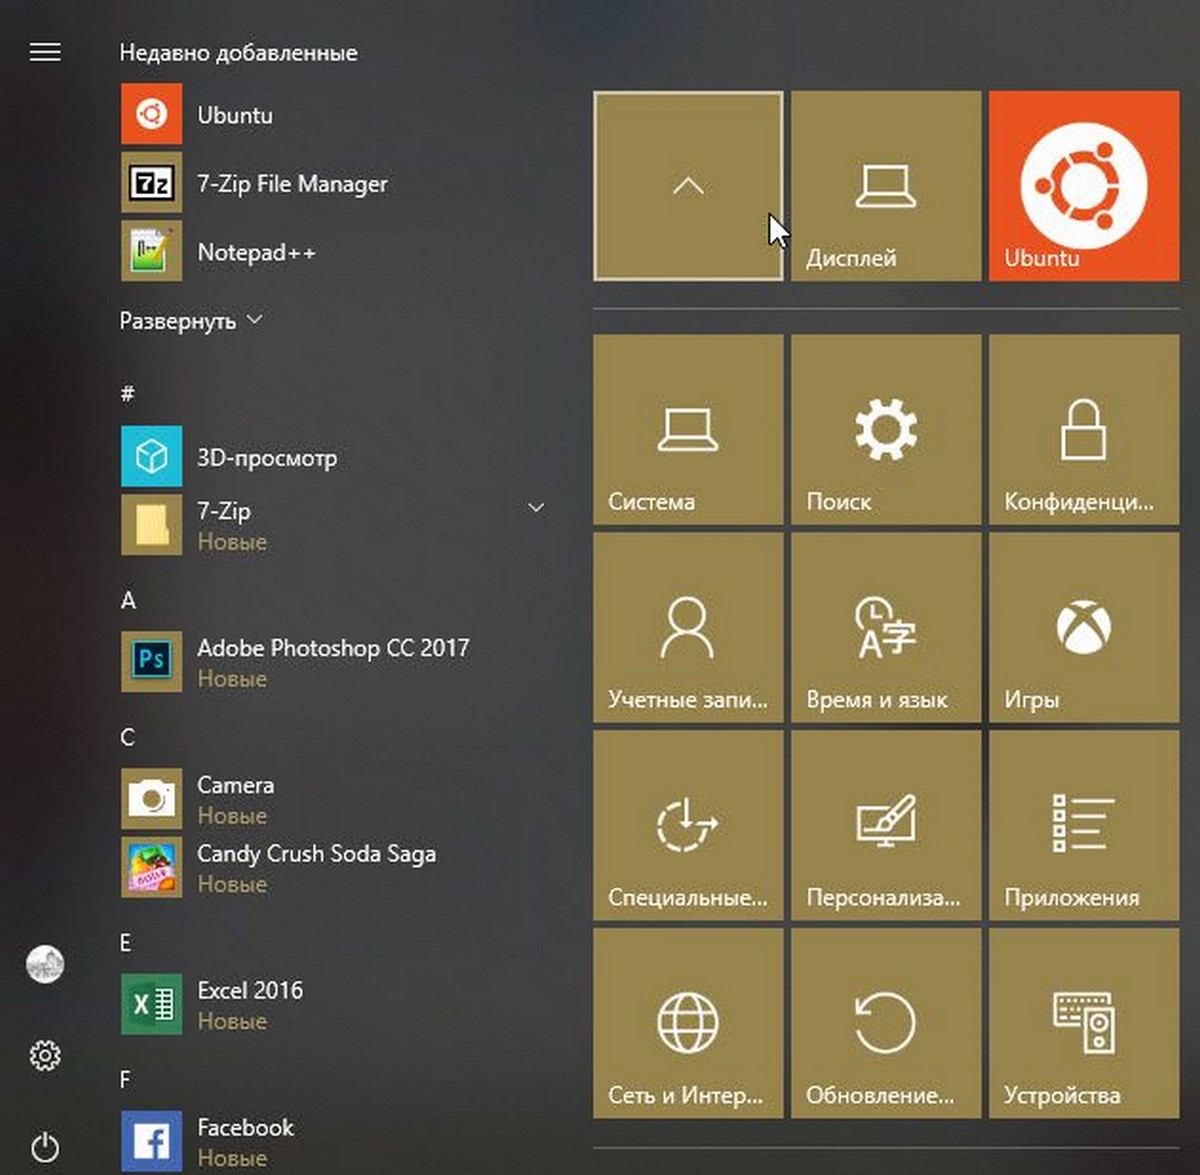Image resolution: width=1200 pixels, height=1175 pixels.
Task: Open the Система settings tile
Action: pos(688,430)
